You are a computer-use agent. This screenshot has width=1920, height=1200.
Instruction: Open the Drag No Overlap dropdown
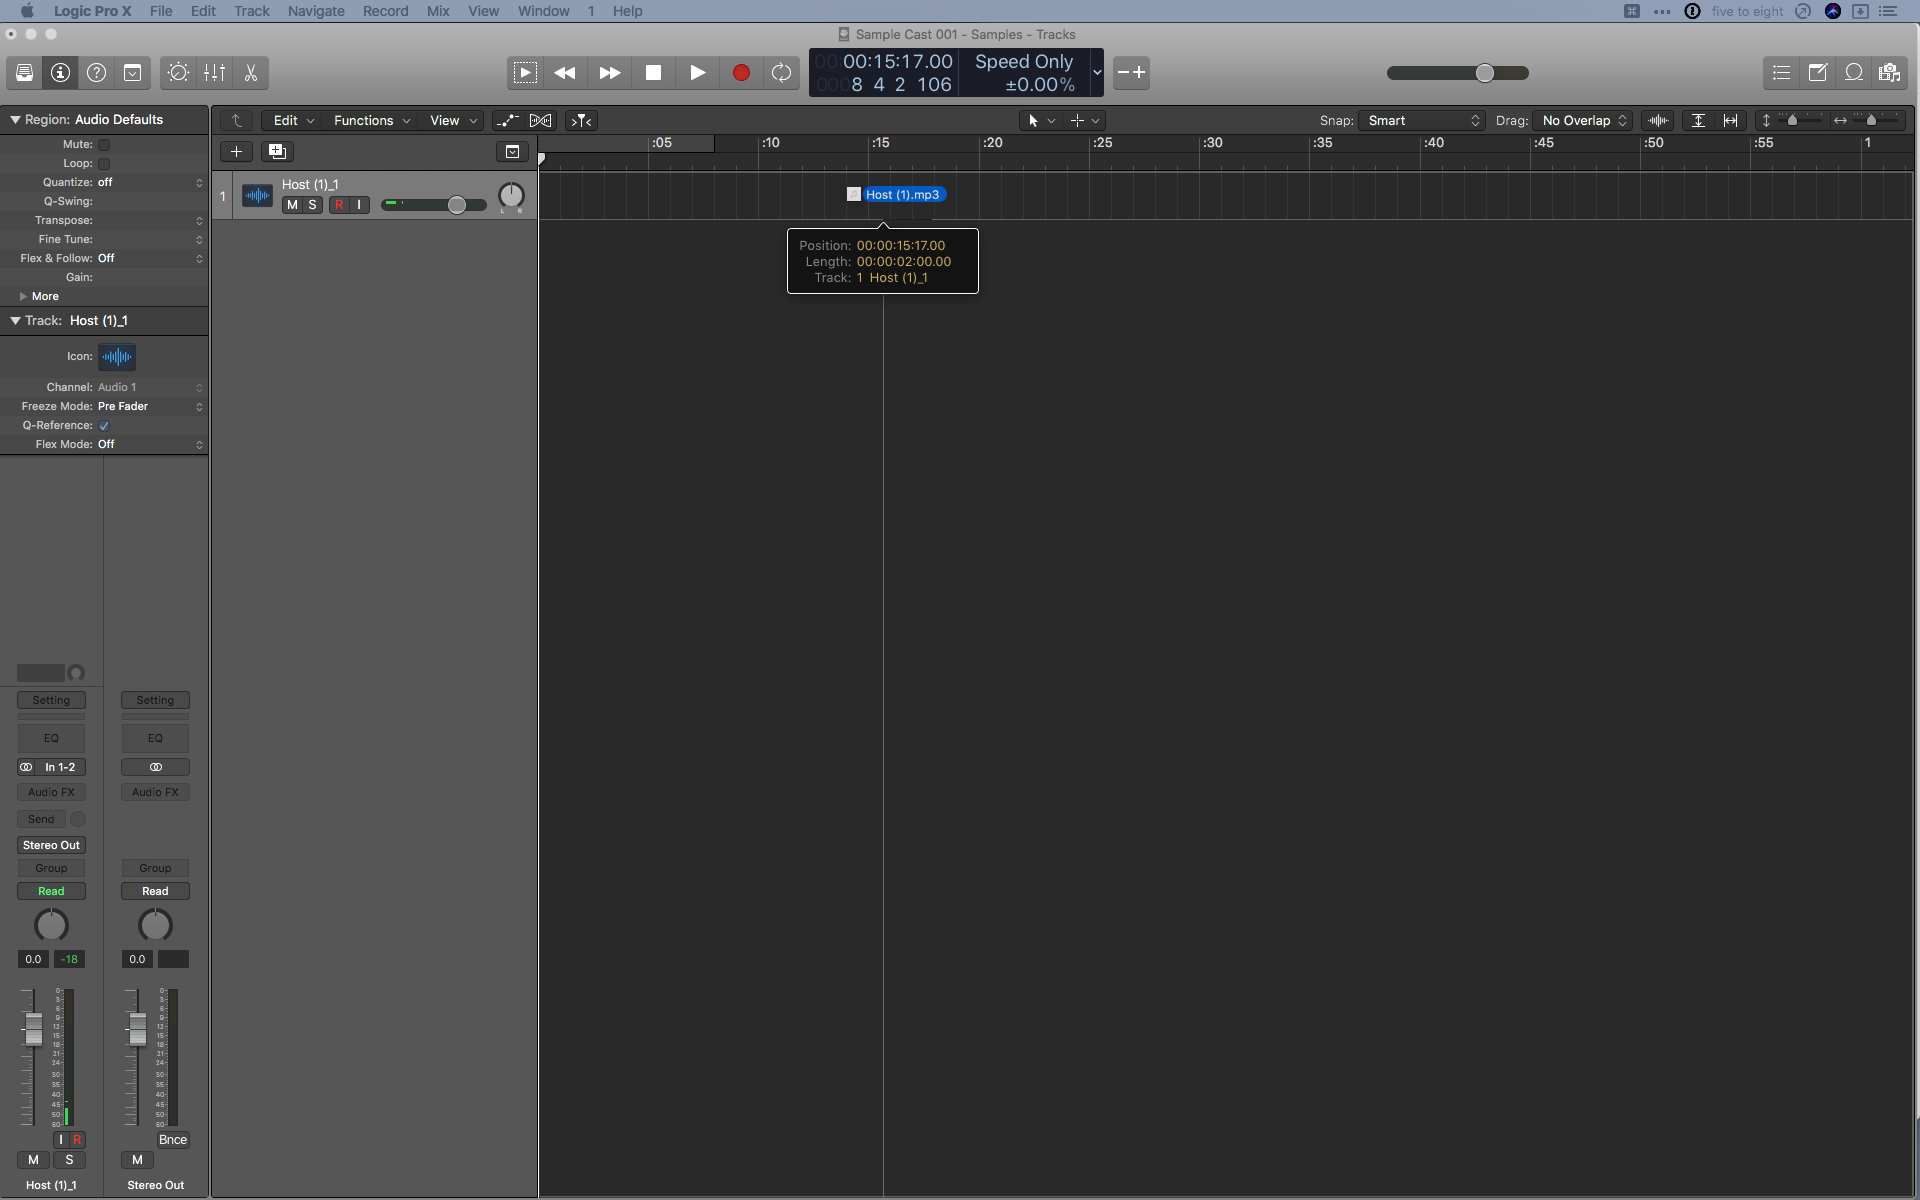click(x=1583, y=121)
